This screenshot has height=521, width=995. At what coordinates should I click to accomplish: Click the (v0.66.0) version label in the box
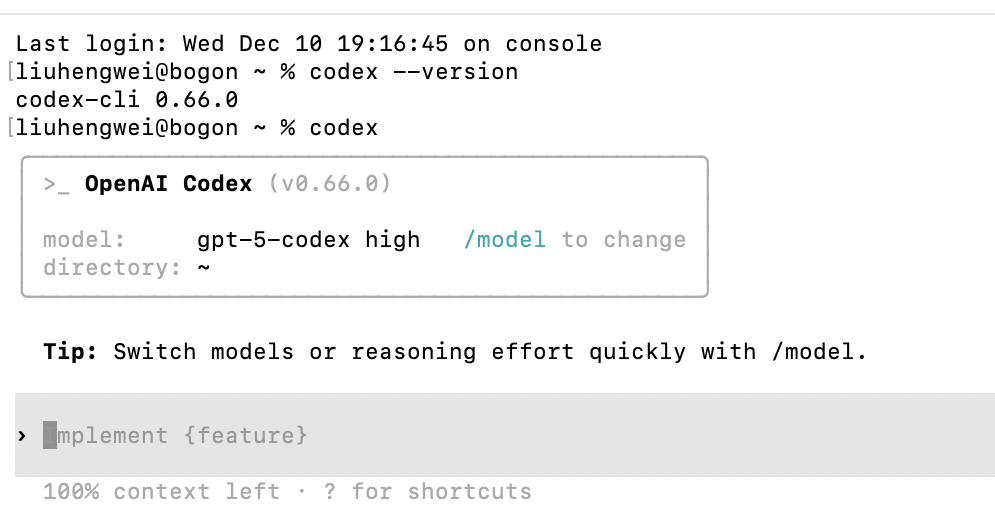tap(330, 184)
